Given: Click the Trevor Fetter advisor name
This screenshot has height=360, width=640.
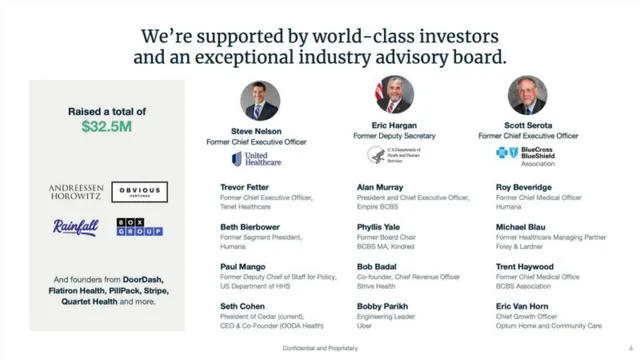Looking at the screenshot, I should pyautogui.click(x=244, y=187).
